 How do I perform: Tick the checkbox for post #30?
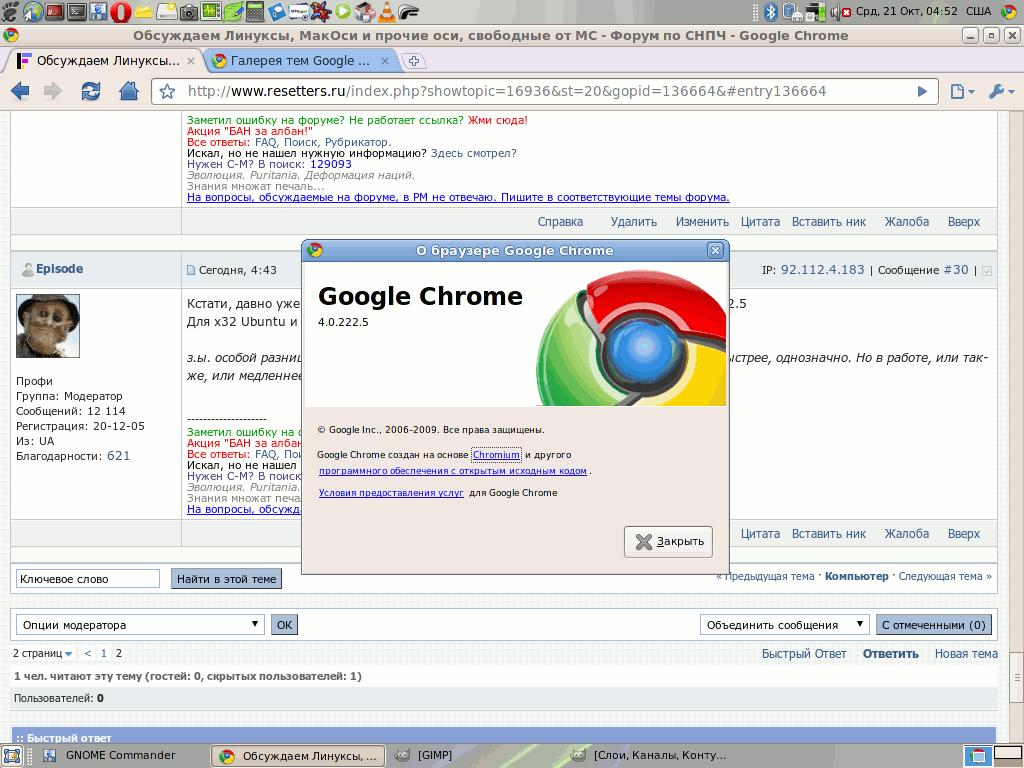point(987,270)
